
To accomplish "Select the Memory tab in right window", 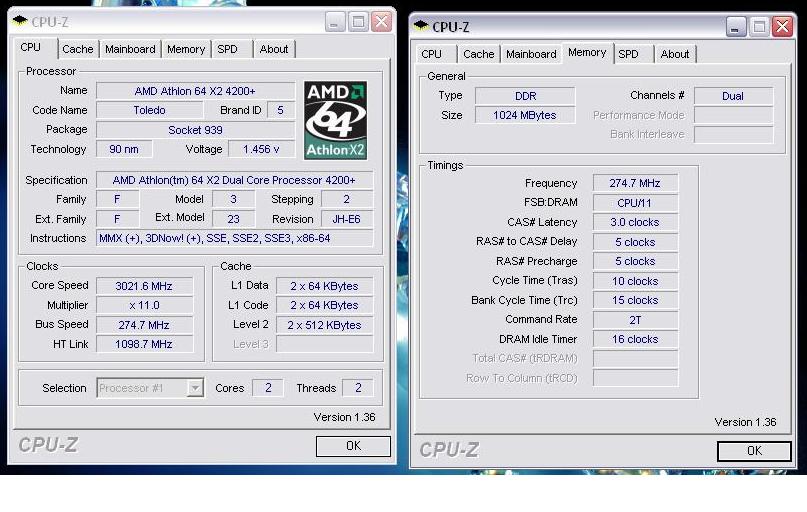I will point(587,52).
